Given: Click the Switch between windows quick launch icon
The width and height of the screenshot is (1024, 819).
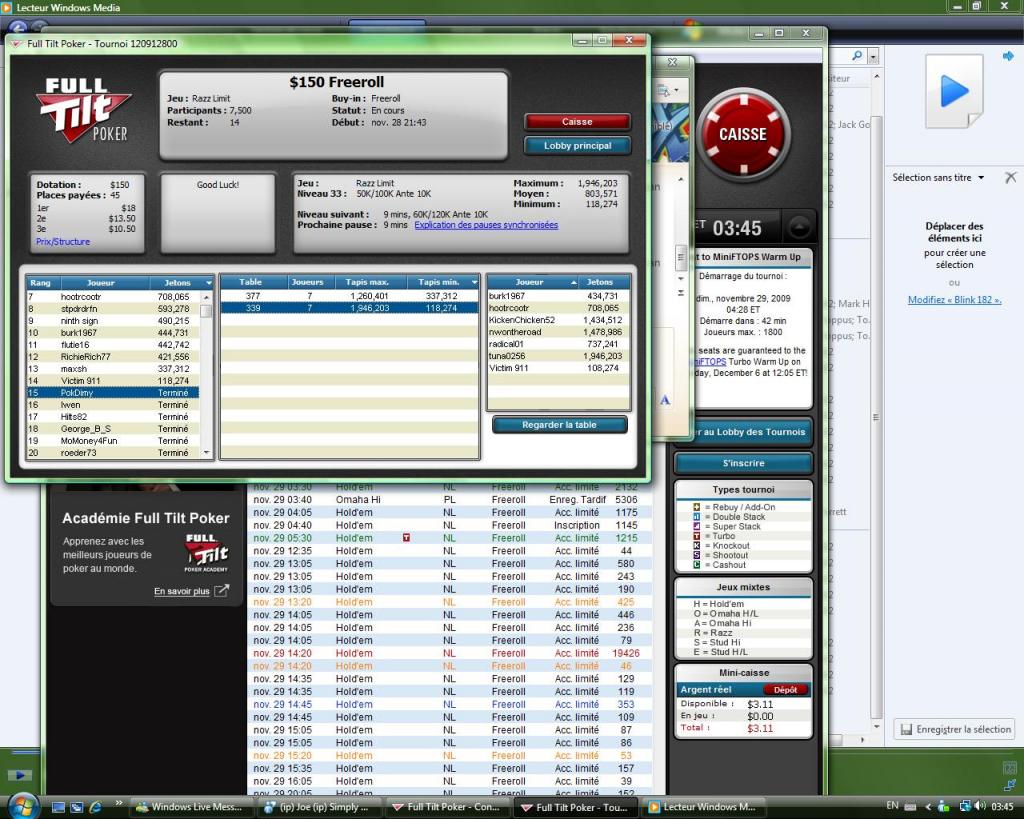Looking at the screenshot, I should (76, 807).
